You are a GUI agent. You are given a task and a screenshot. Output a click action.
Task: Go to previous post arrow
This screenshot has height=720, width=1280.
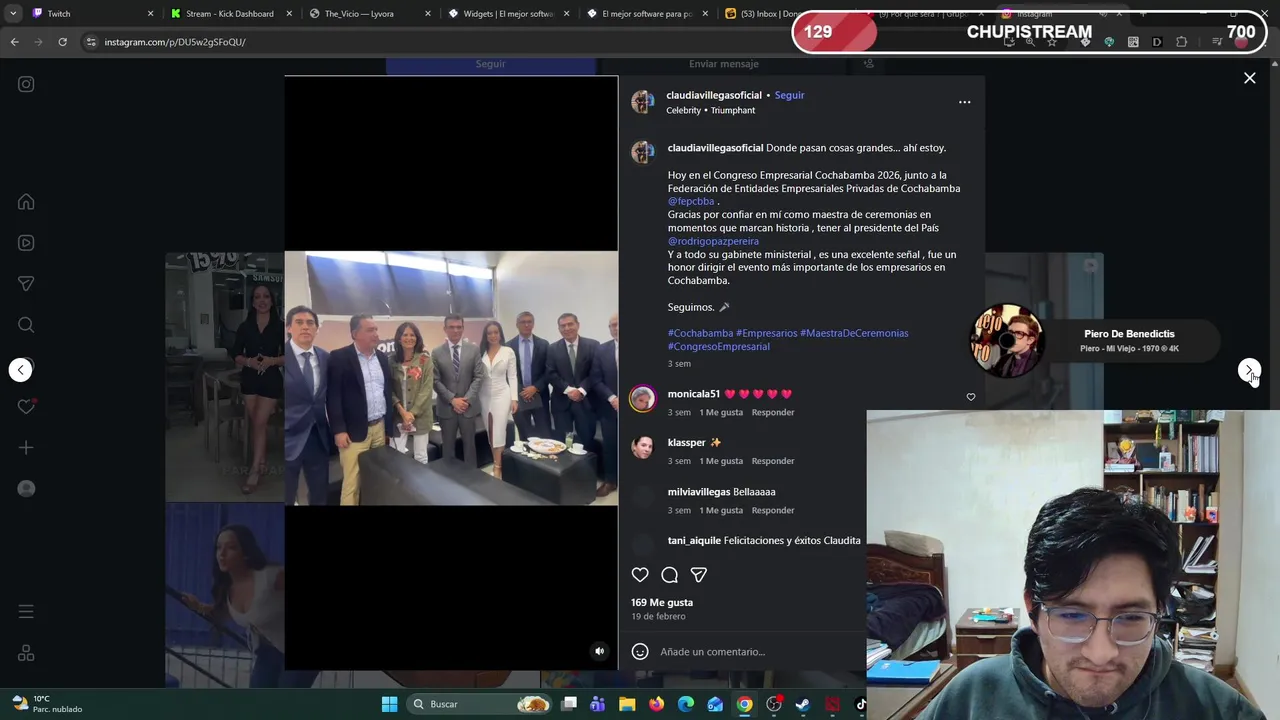[20, 370]
